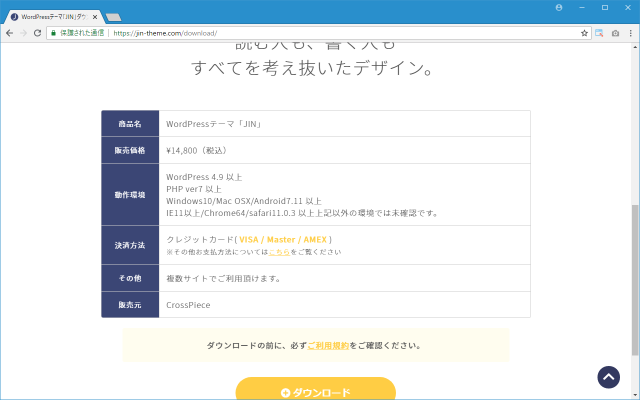The width and height of the screenshot is (640, 400).
Task: Open Chrome three-dot menu
Action: click(x=631, y=33)
